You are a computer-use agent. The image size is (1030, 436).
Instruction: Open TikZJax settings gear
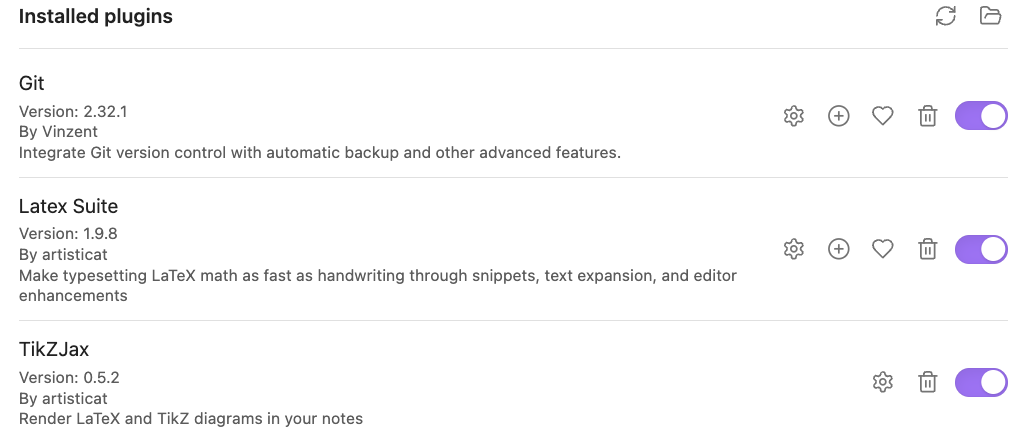(882, 382)
